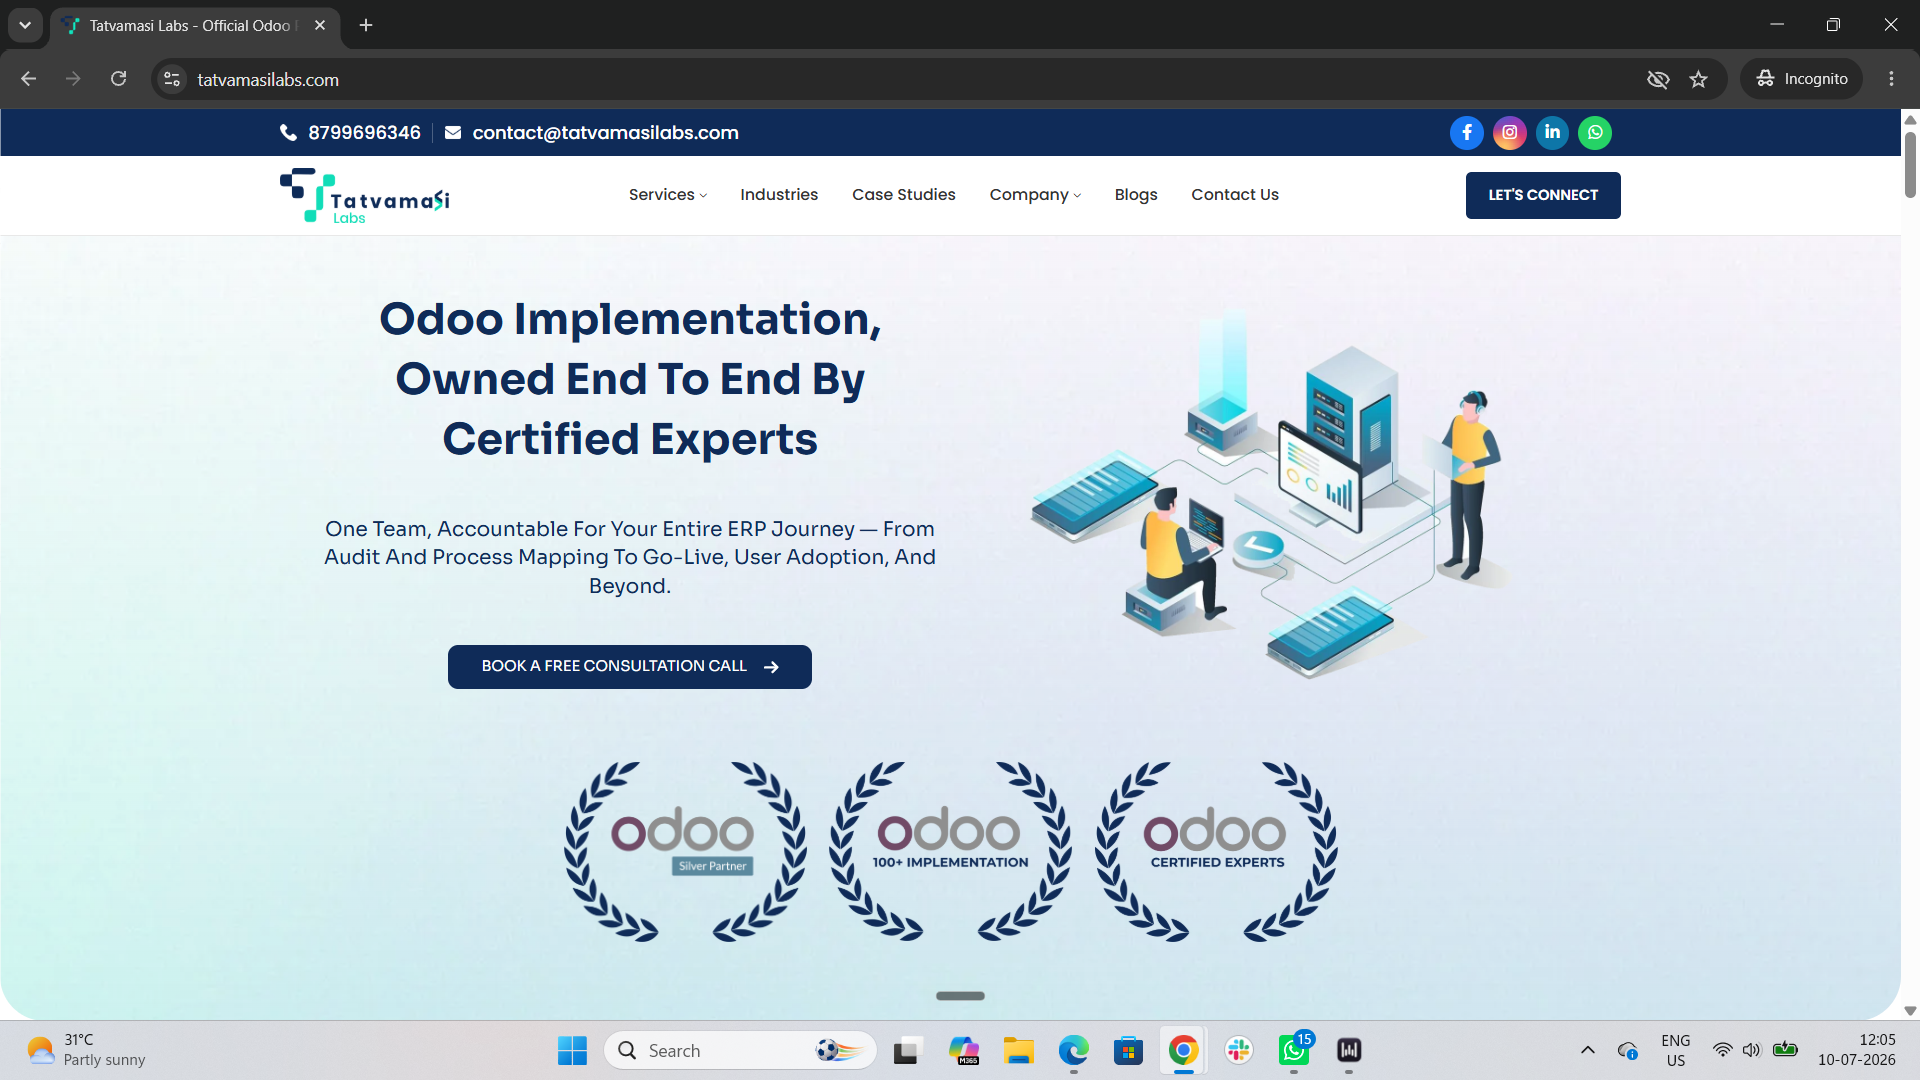The width and height of the screenshot is (1920, 1080).
Task: Open the LinkedIn social icon
Action: coord(1552,133)
